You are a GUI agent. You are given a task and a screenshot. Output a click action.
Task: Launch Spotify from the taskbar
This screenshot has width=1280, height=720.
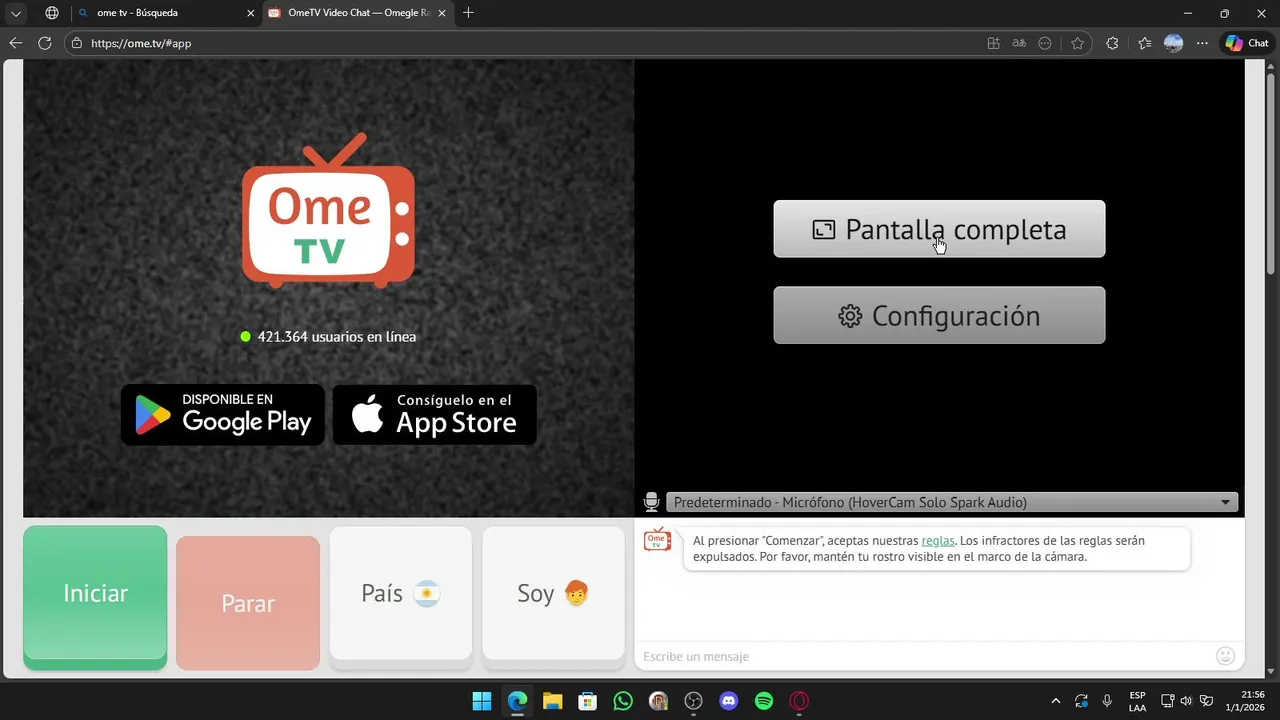pos(764,701)
